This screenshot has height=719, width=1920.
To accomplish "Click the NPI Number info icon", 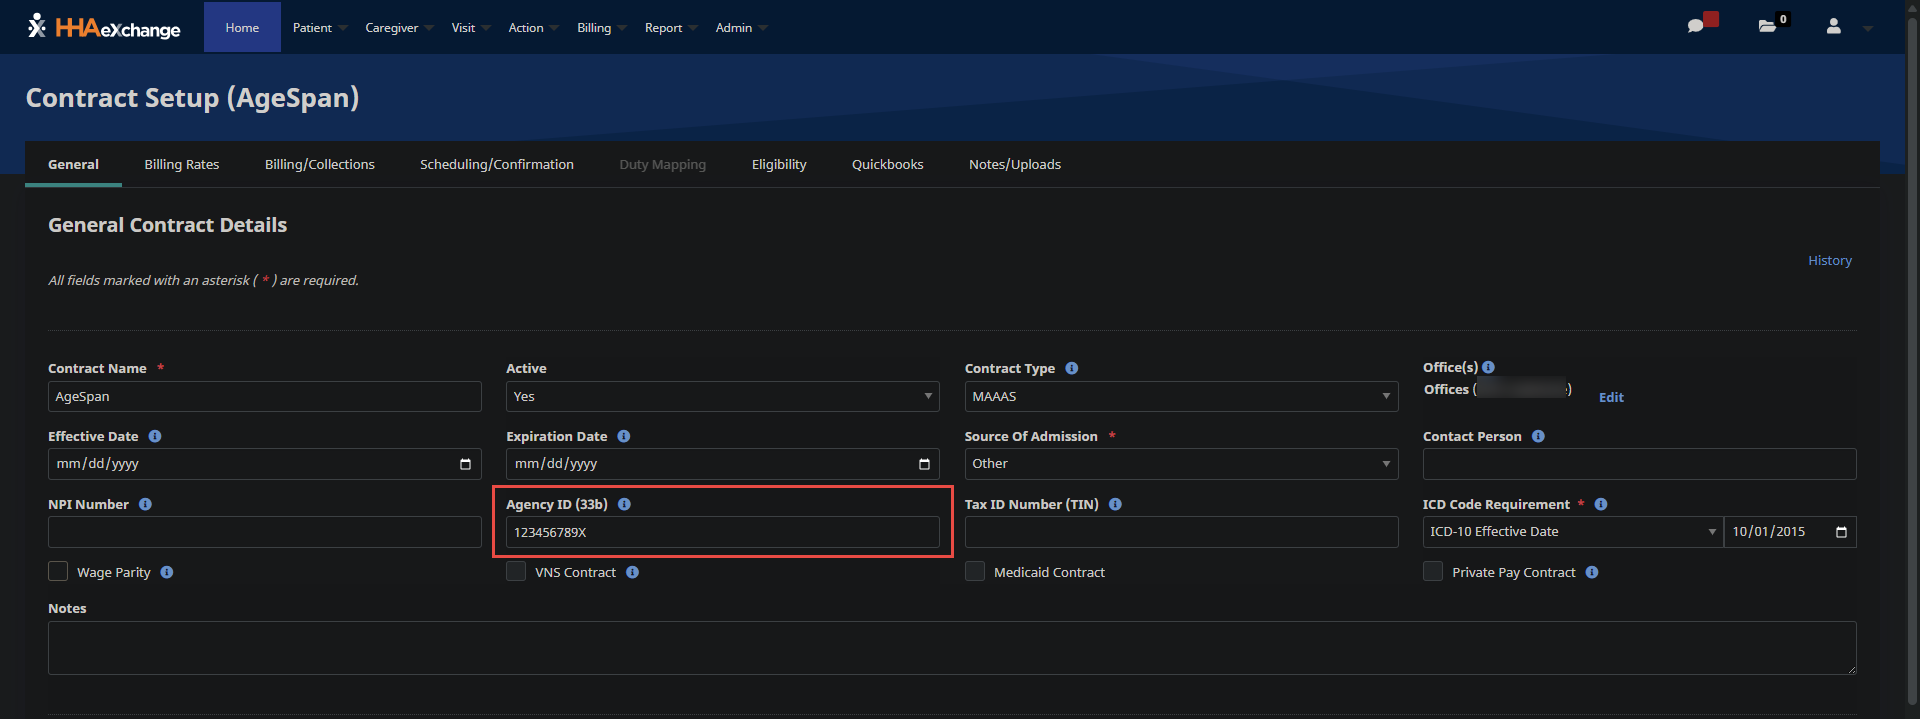I will tap(145, 504).
